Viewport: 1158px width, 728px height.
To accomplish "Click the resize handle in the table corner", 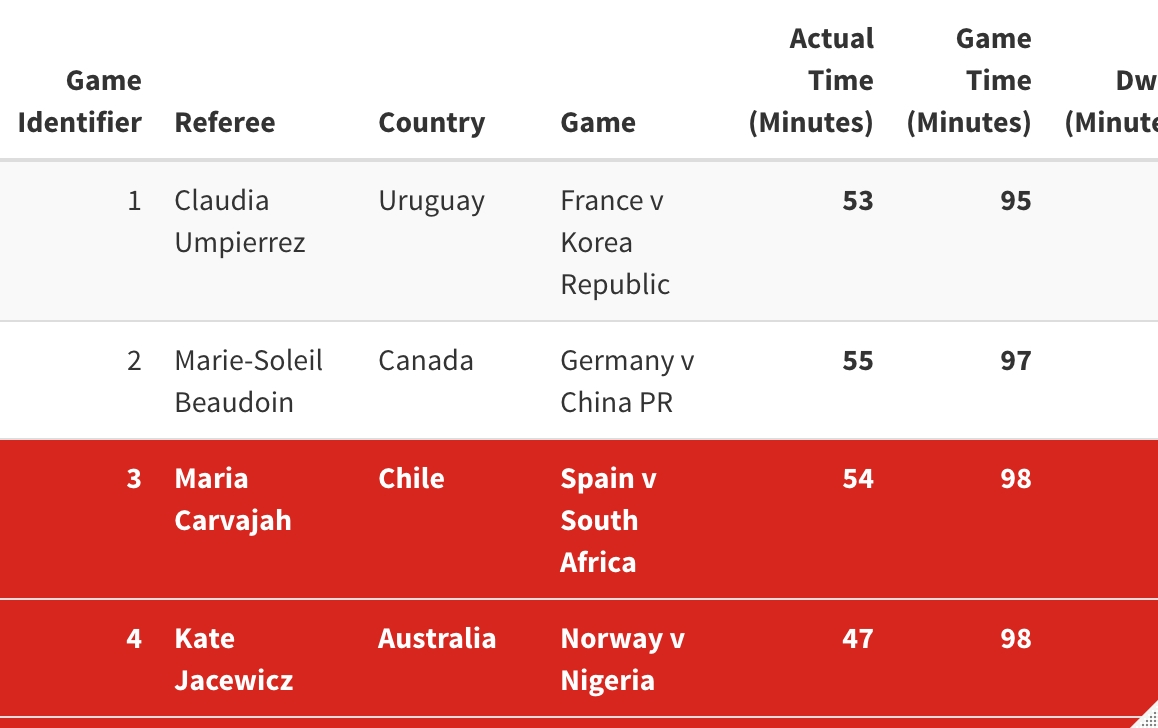I will click(1148, 718).
